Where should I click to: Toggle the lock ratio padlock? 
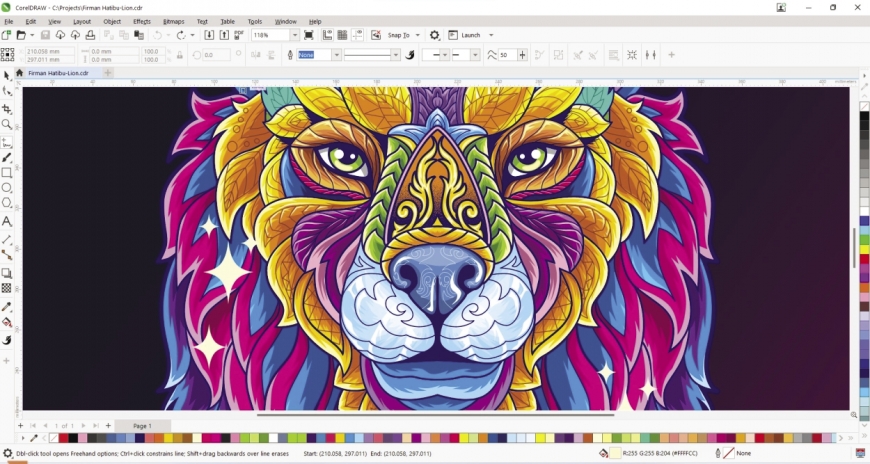pos(180,55)
